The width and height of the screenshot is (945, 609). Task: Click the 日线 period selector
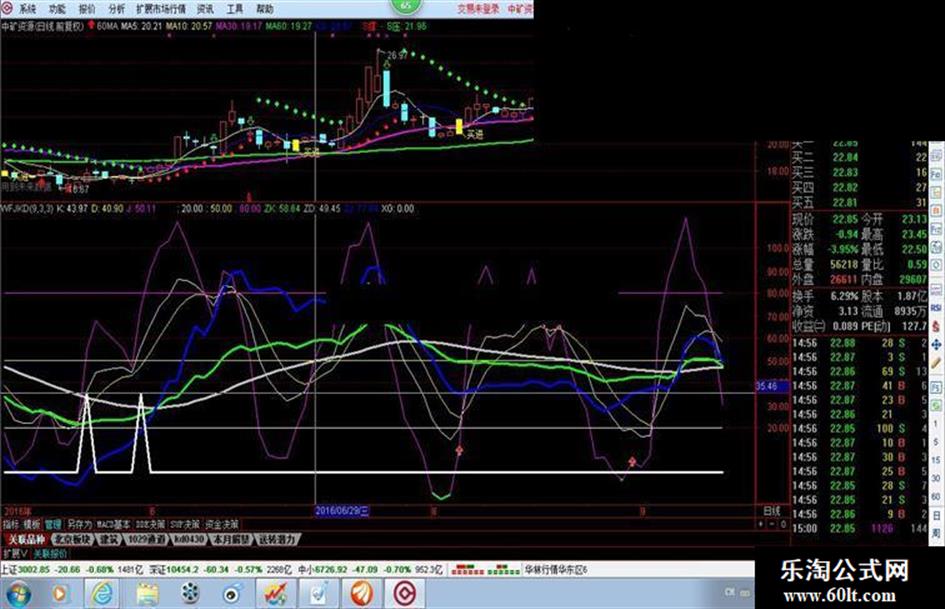[x=771, y=510]
